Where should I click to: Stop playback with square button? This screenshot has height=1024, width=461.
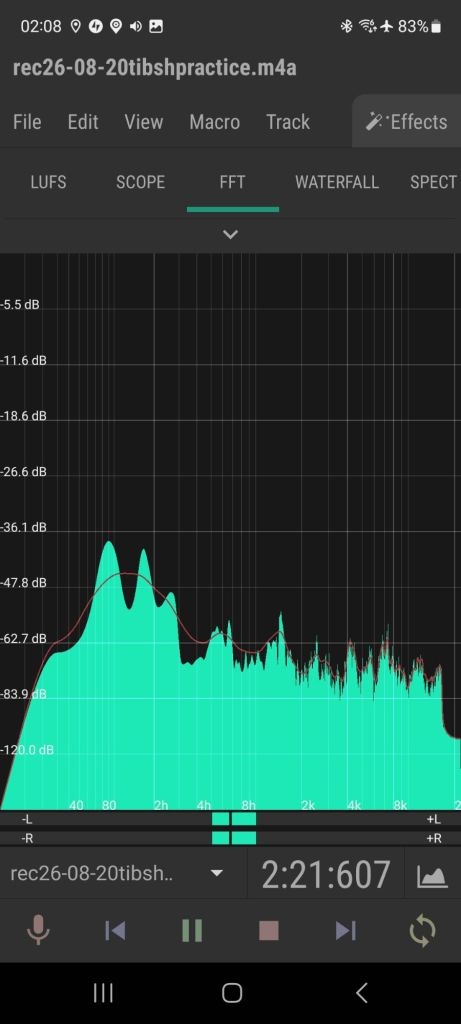click(x=269, y=930)
